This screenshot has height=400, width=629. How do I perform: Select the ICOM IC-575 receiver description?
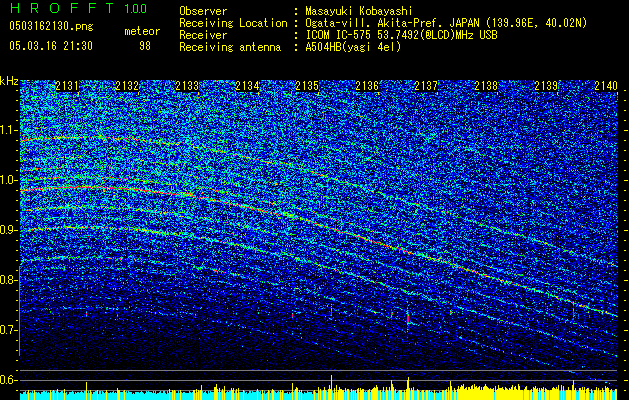coord(401,35)
